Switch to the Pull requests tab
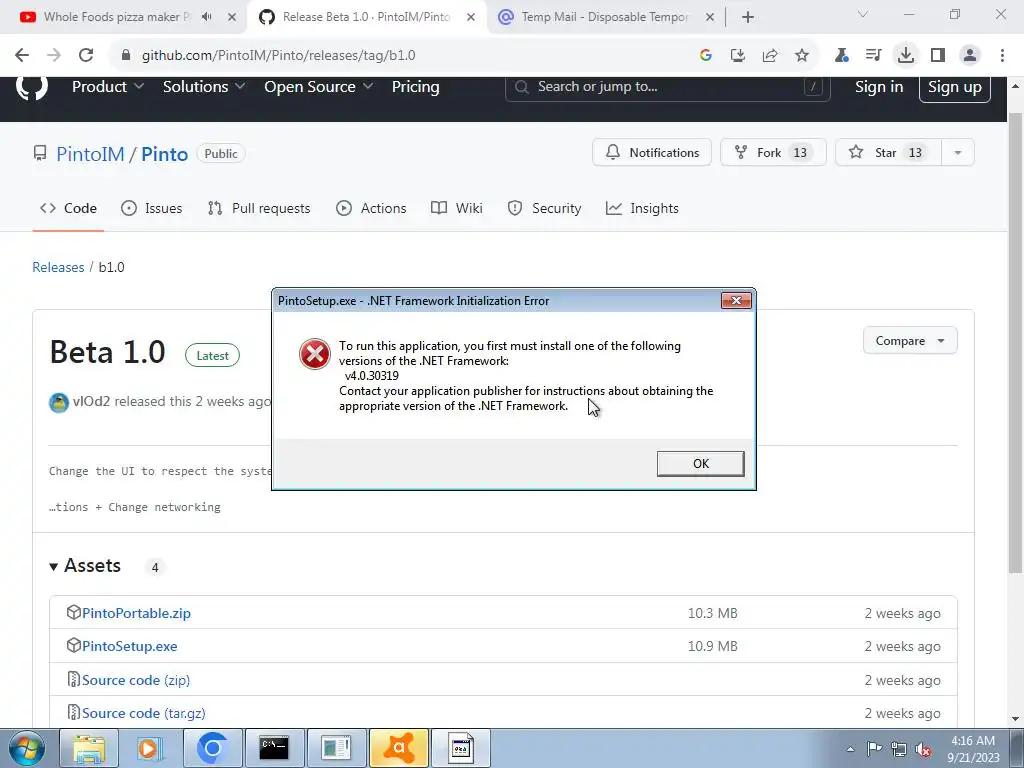 tap(259, 208)
